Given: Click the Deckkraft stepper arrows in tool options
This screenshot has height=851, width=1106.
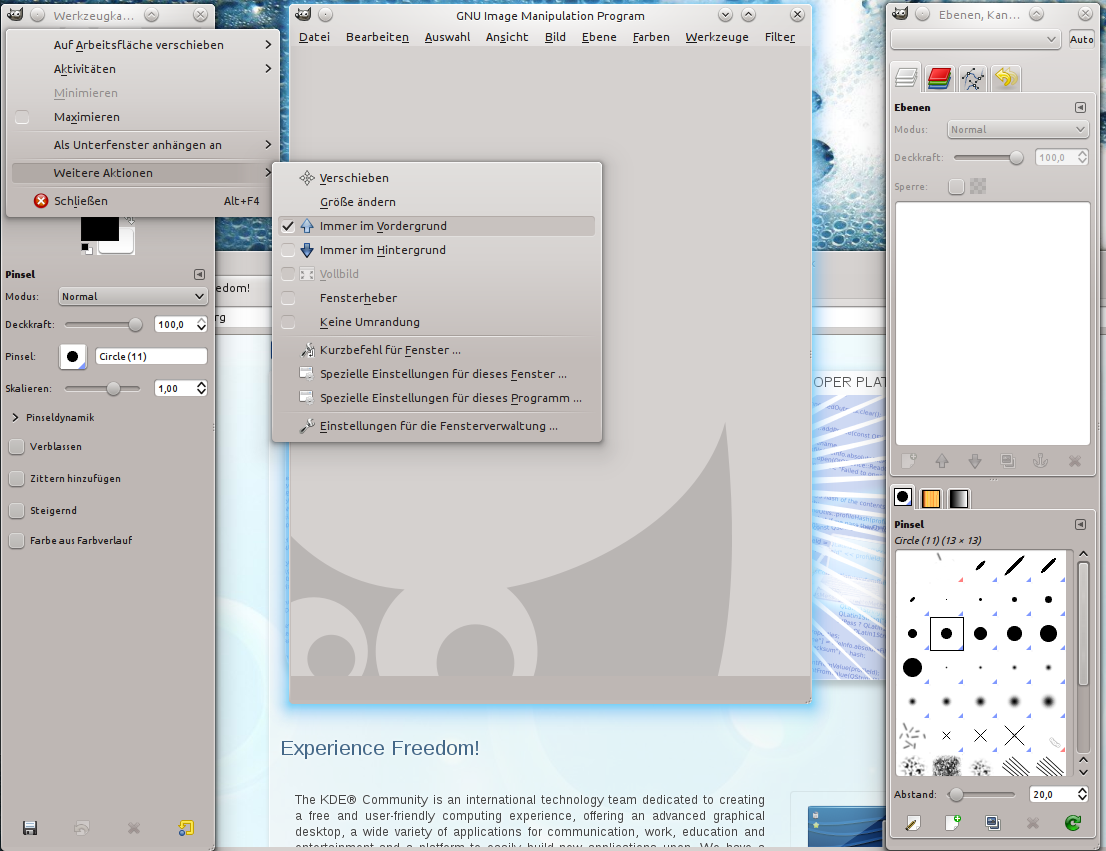Looking at the screenshot, I should 202,325.
